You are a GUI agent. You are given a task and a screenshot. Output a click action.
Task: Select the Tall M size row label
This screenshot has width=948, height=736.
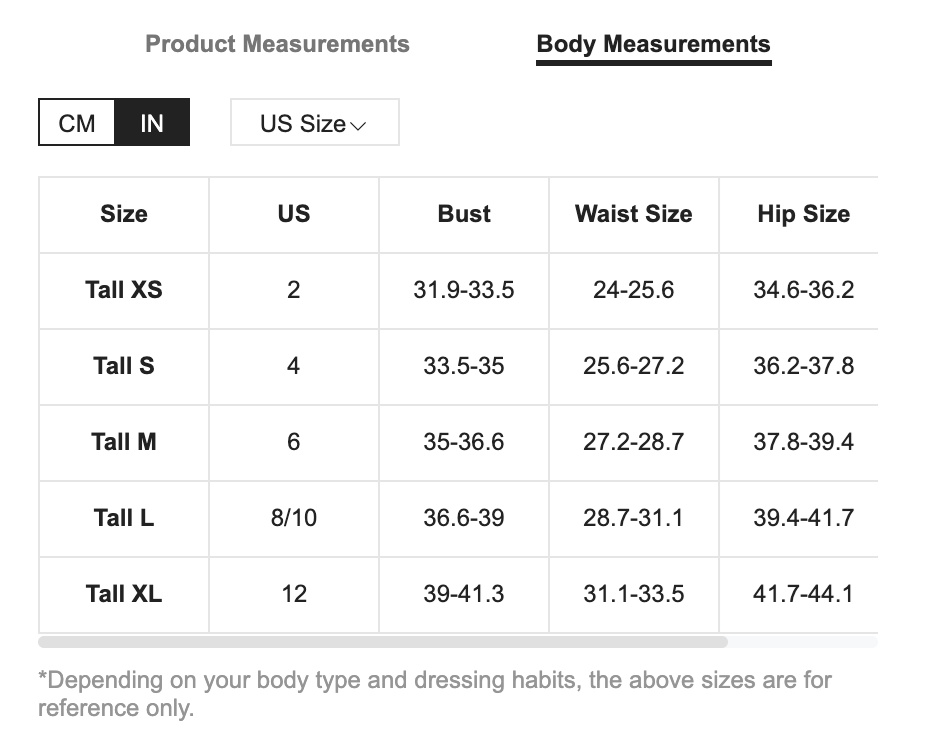coord(124,442)
